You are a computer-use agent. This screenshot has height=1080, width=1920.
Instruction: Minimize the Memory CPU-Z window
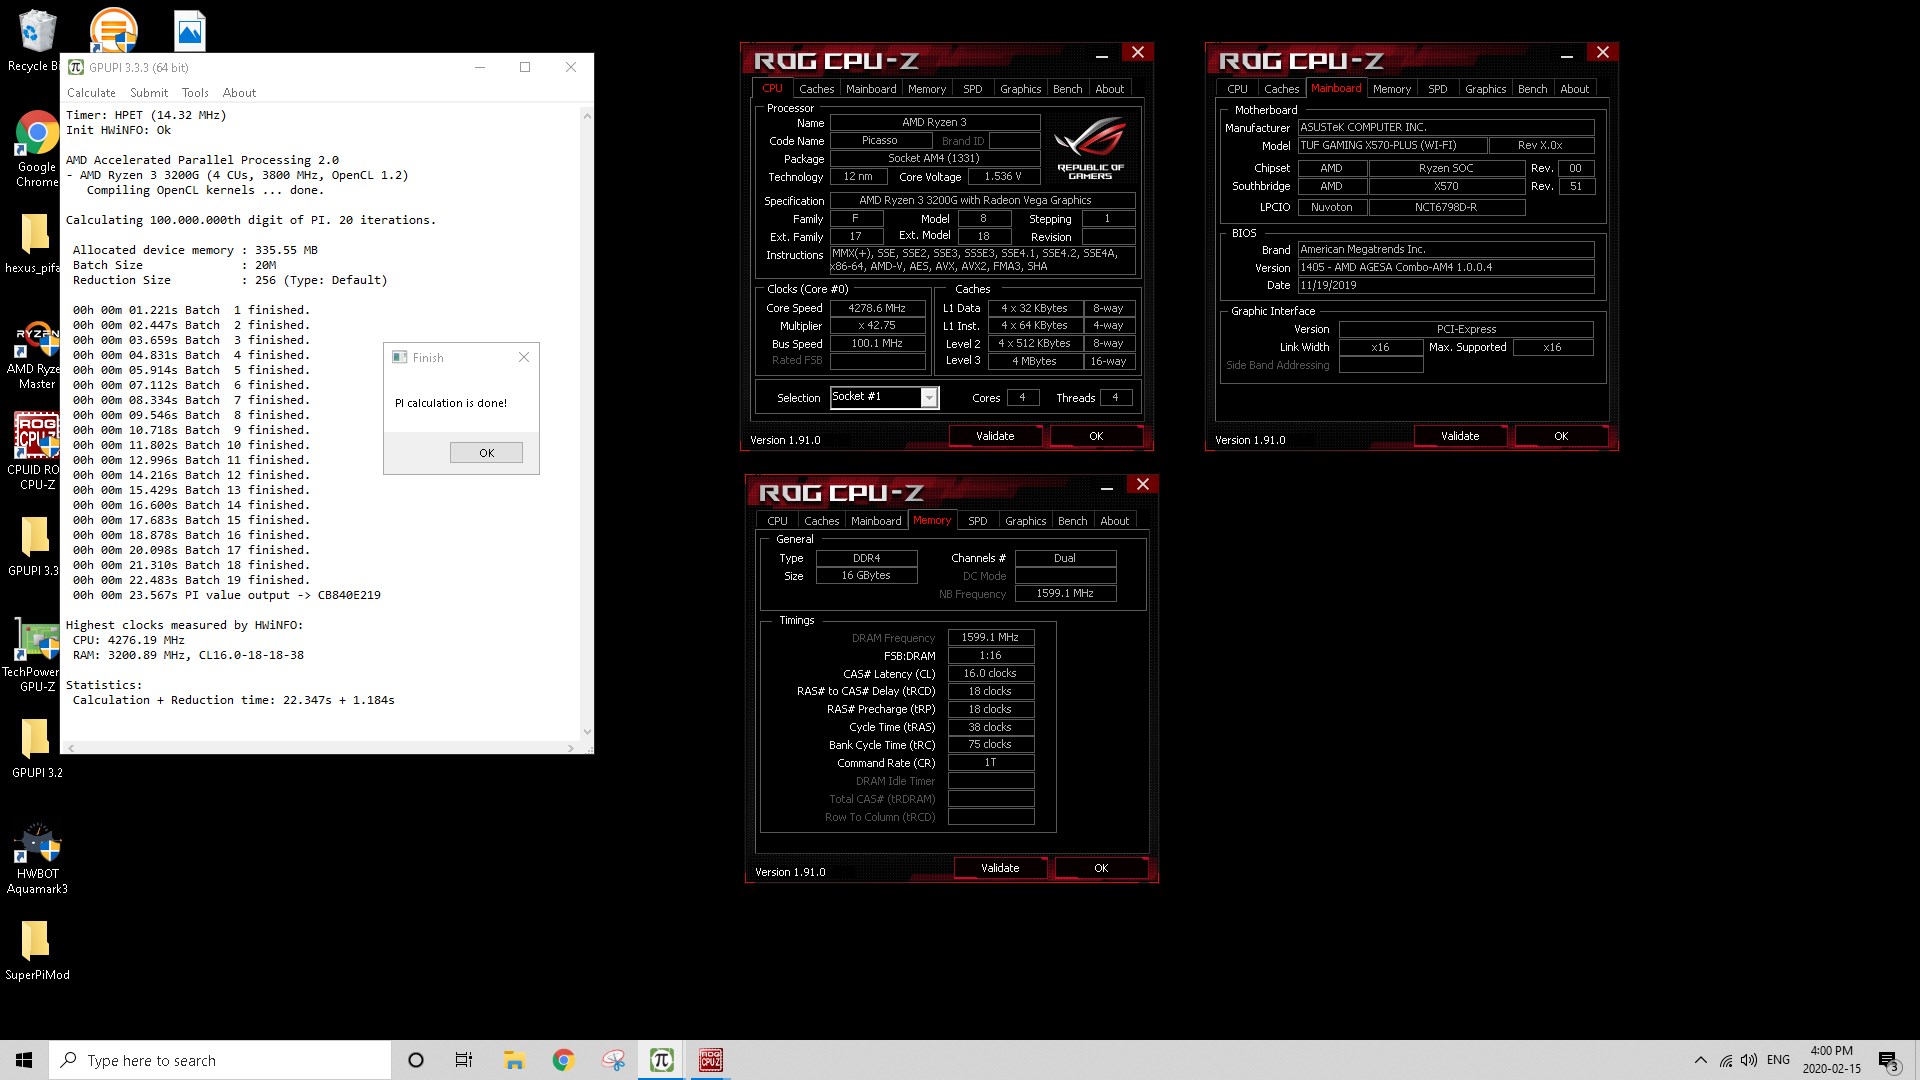(x=1107, y=487)
